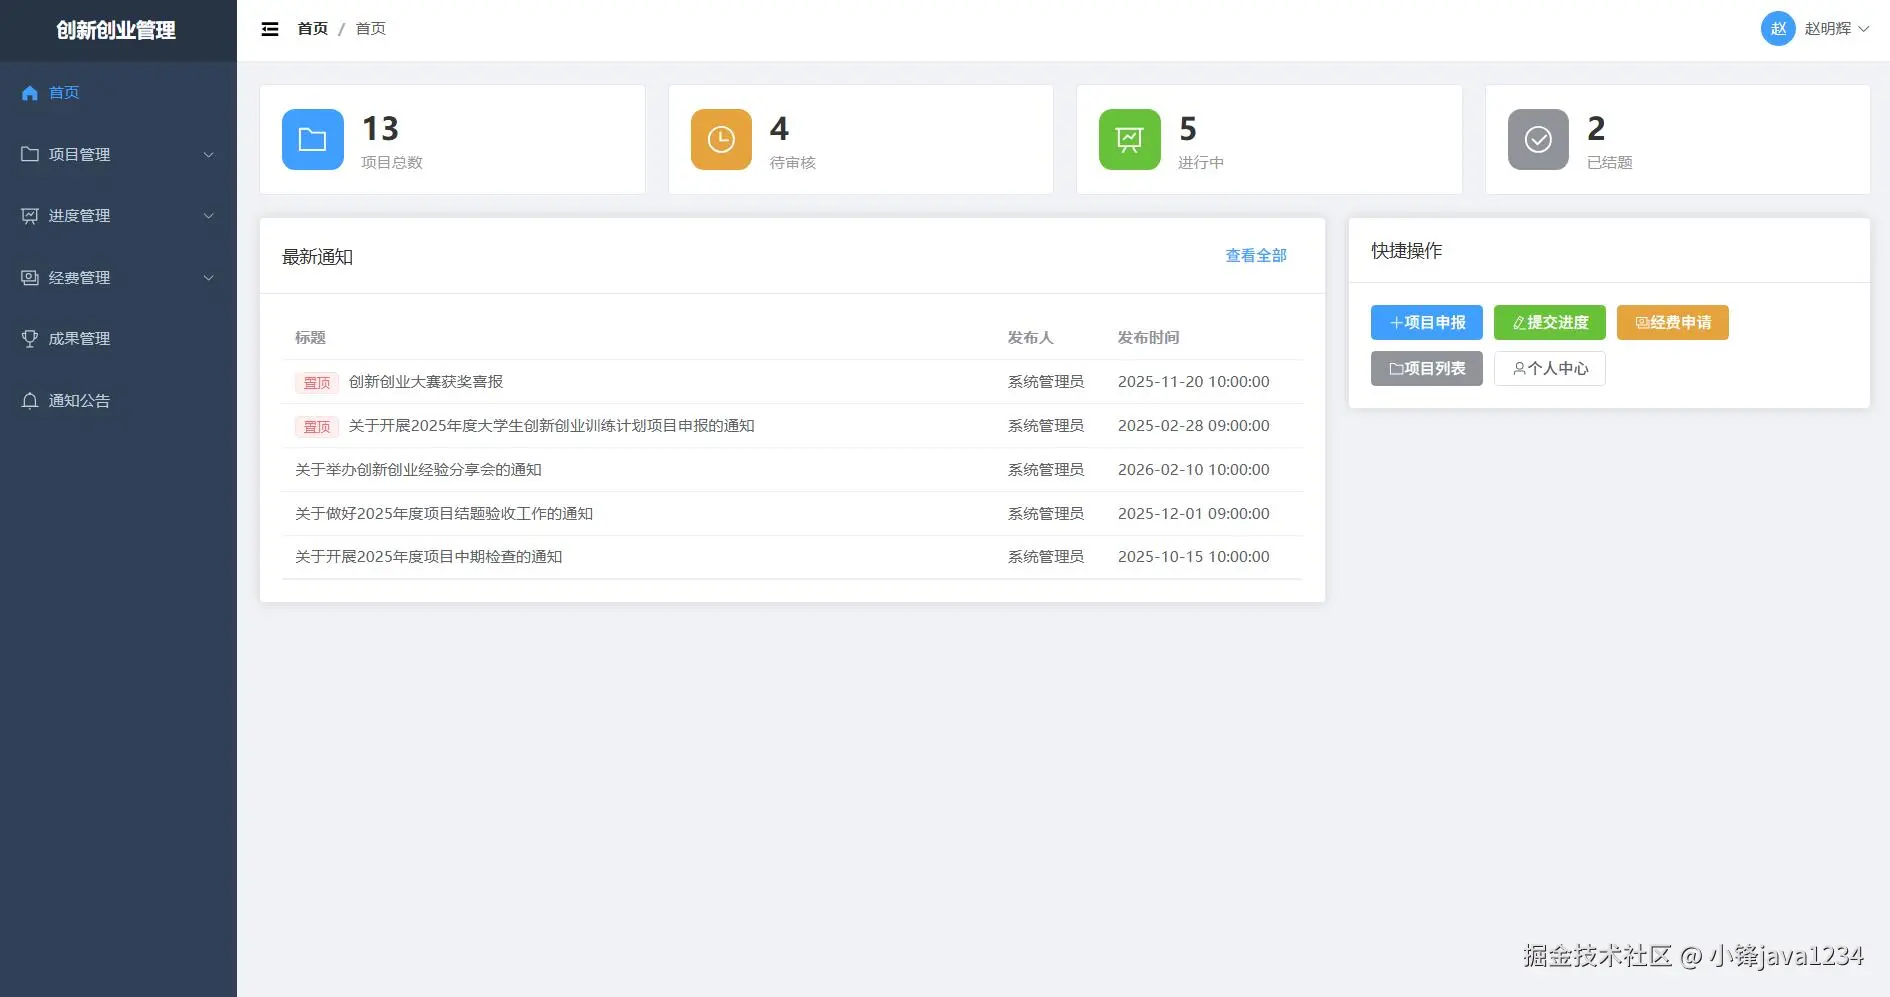Click the orange 经费申请 button
Screen dimensions: 1890x997
(1673, 323)
